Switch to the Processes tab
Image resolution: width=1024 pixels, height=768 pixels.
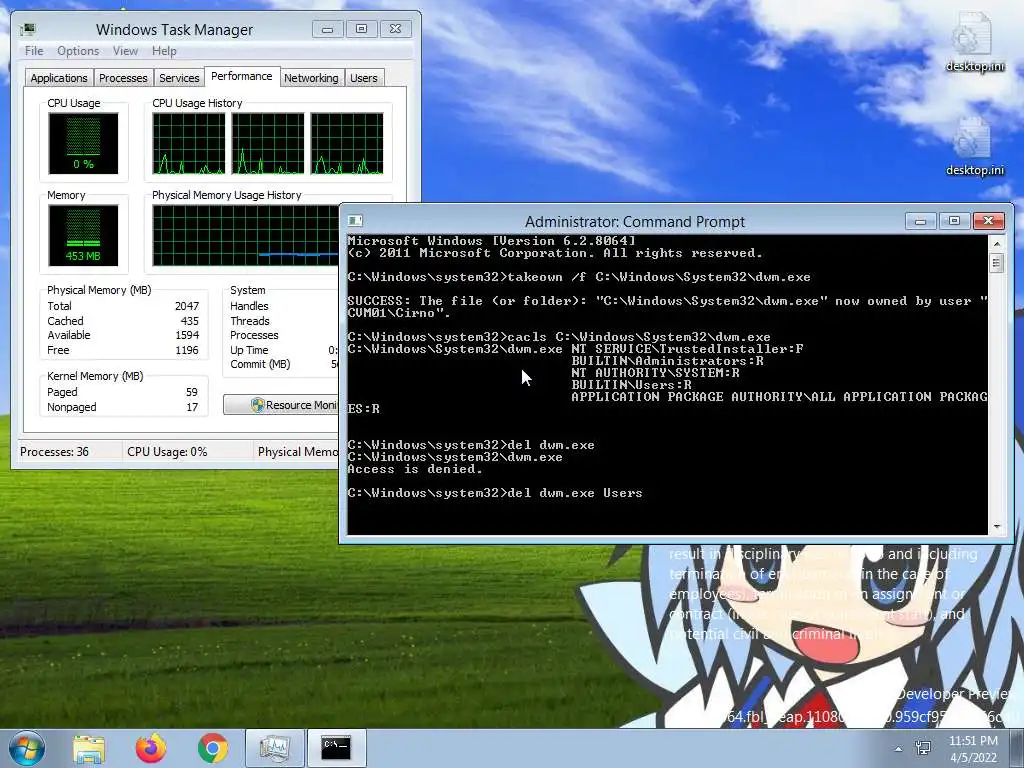(x=123, y=78)
